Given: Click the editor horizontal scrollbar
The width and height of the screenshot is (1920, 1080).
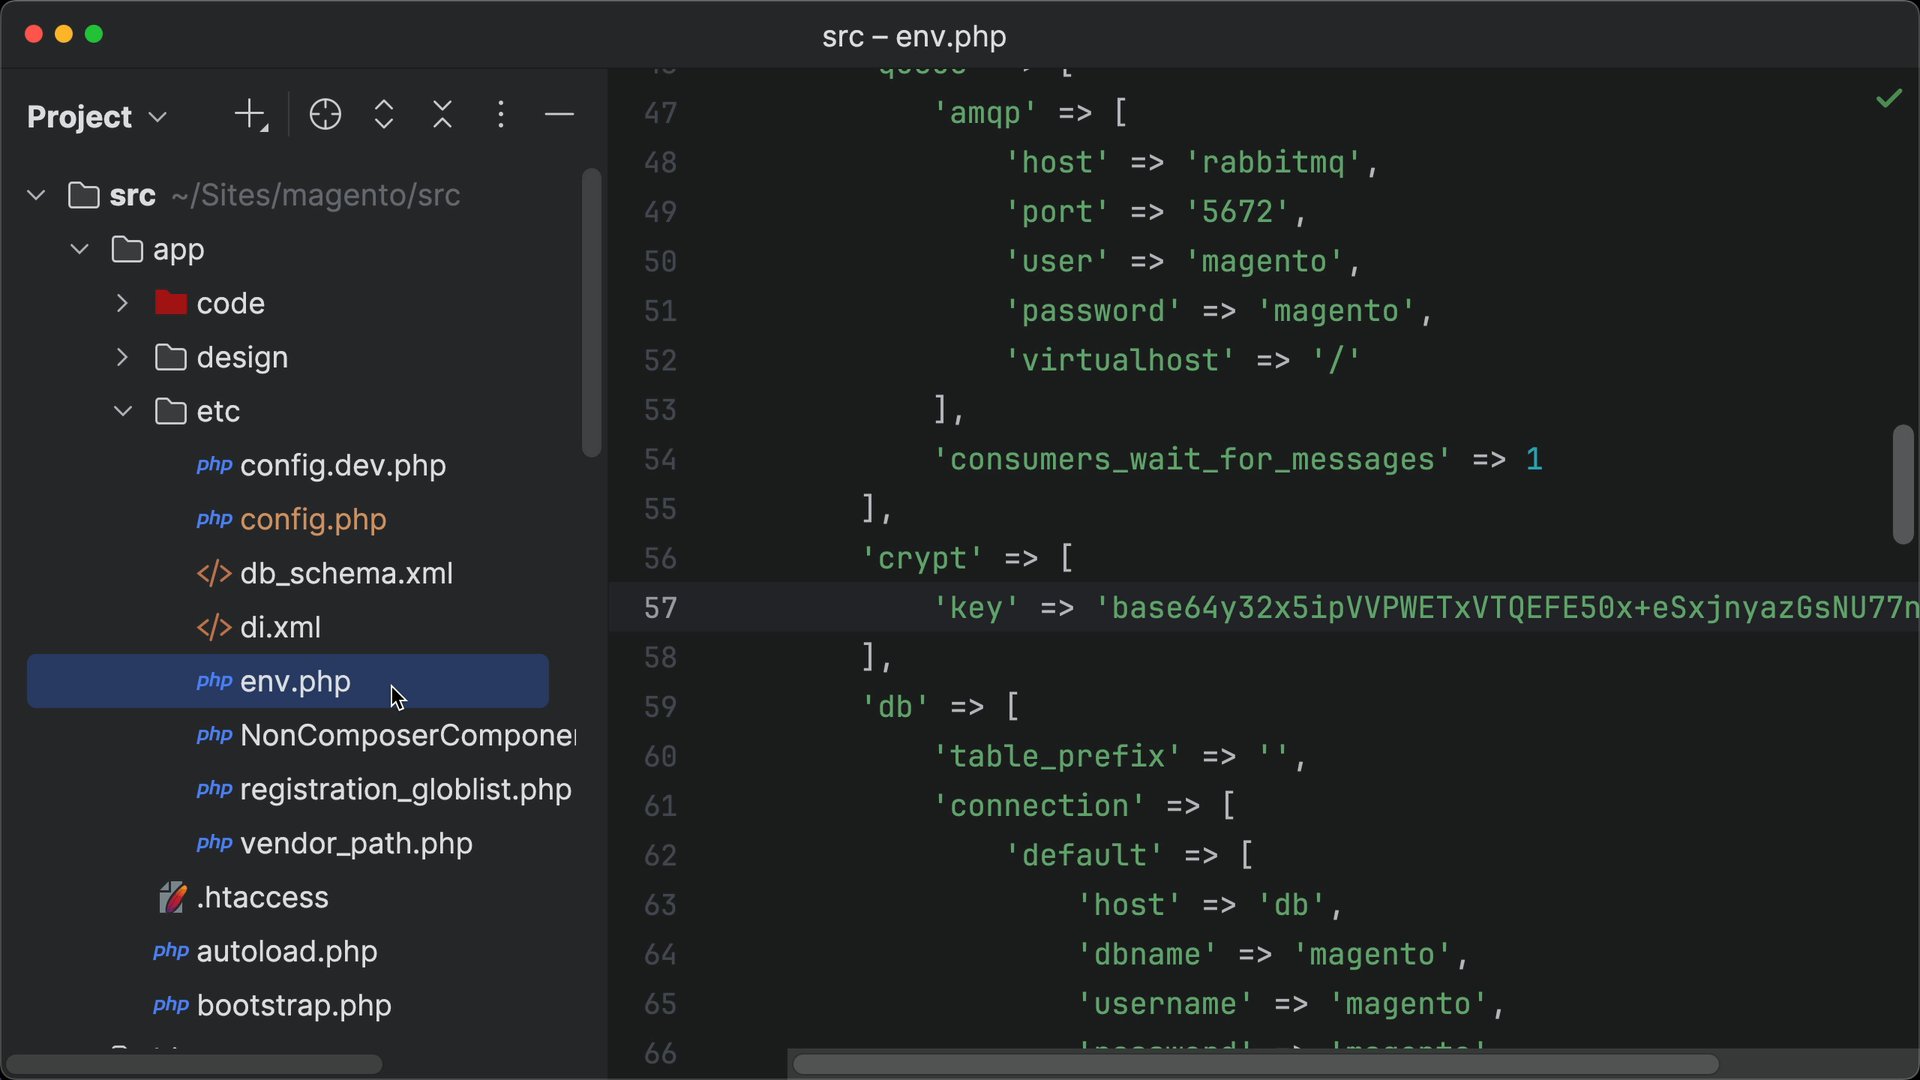Looking at the screenshot, I should (1256, 1064).
